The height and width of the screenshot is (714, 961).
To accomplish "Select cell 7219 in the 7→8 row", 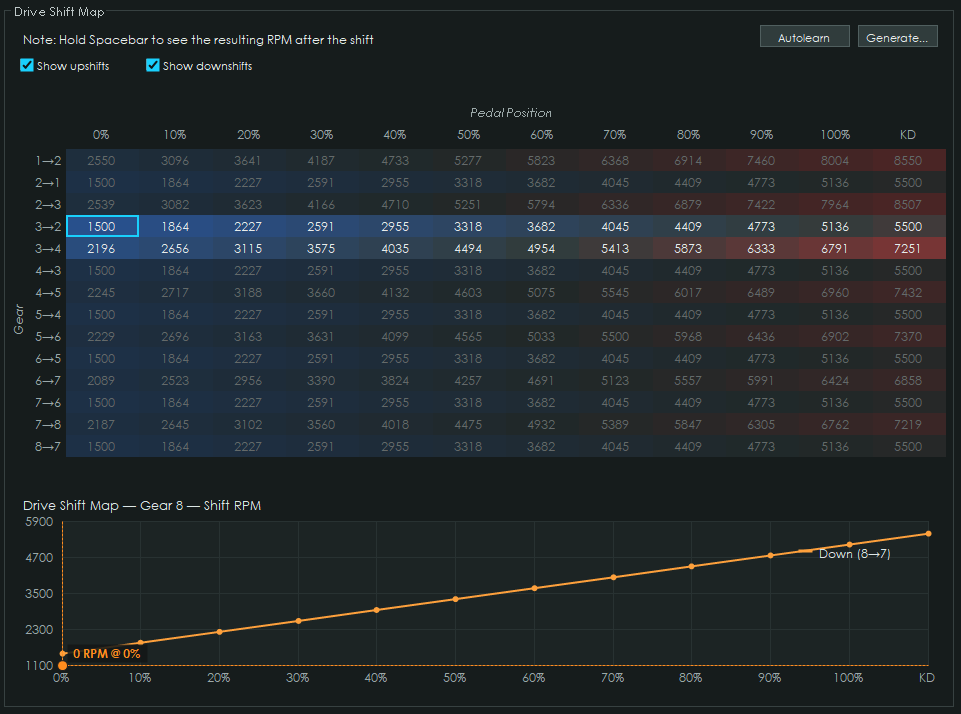I will click(x=908, y=425).
